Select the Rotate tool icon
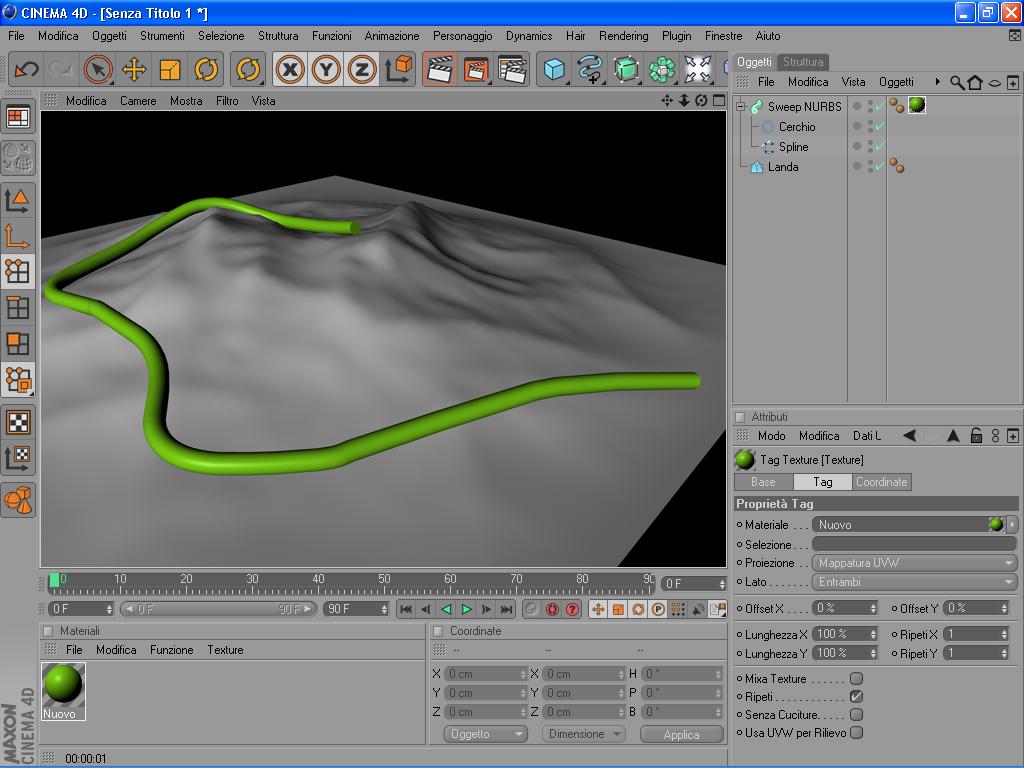Image resolution: width=1024 pixels, height=768 pixels. click(x=206, y=70)
